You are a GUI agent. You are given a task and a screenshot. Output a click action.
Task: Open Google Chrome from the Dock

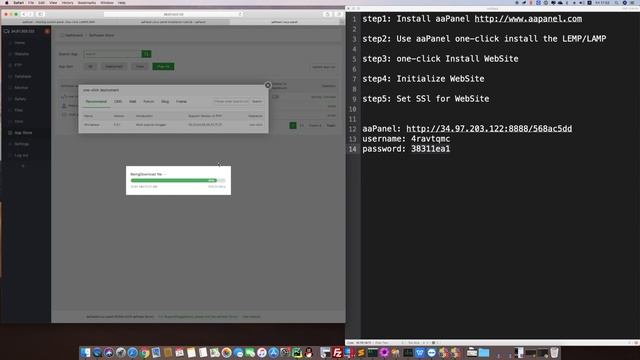coord(144,353)
